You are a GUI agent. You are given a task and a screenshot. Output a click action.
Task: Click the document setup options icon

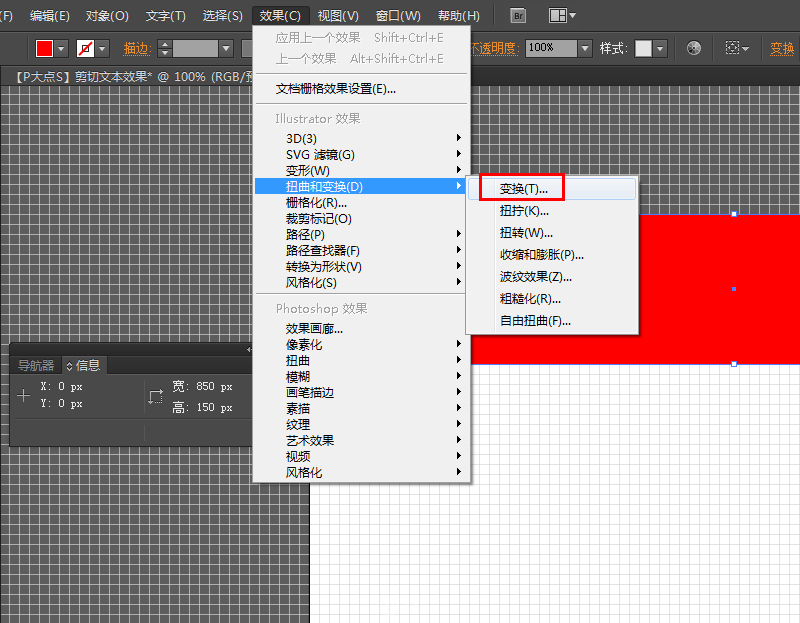[x=731, y=47]
